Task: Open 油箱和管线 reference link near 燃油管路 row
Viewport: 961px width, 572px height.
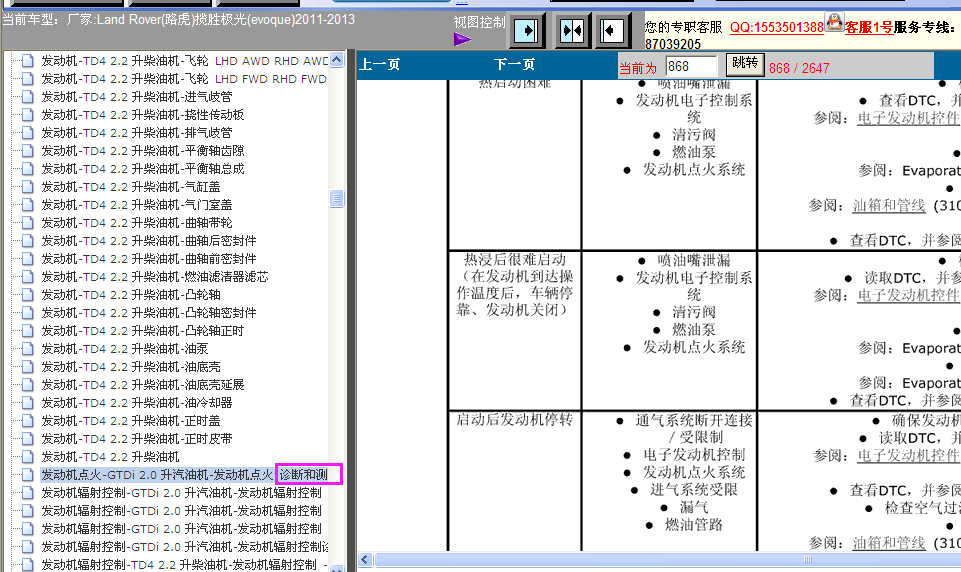Action: click(x=889, y=543)
